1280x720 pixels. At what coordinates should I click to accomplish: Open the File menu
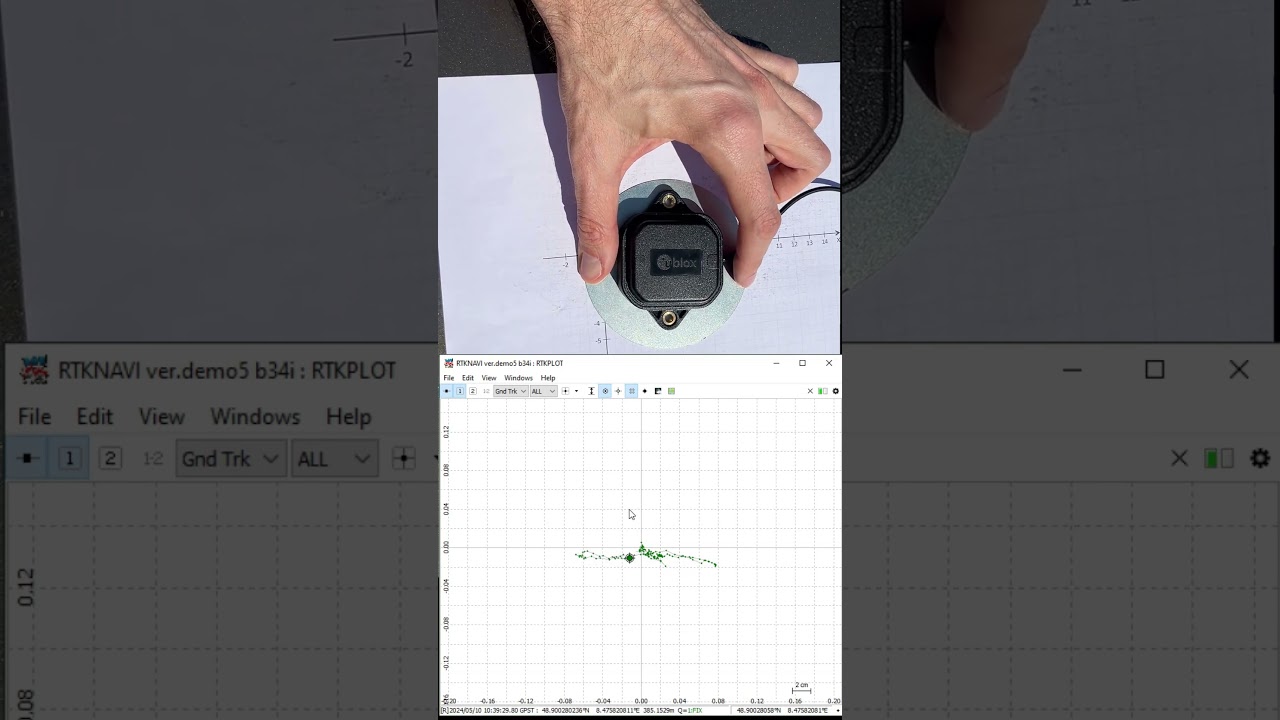click(449, 378)
